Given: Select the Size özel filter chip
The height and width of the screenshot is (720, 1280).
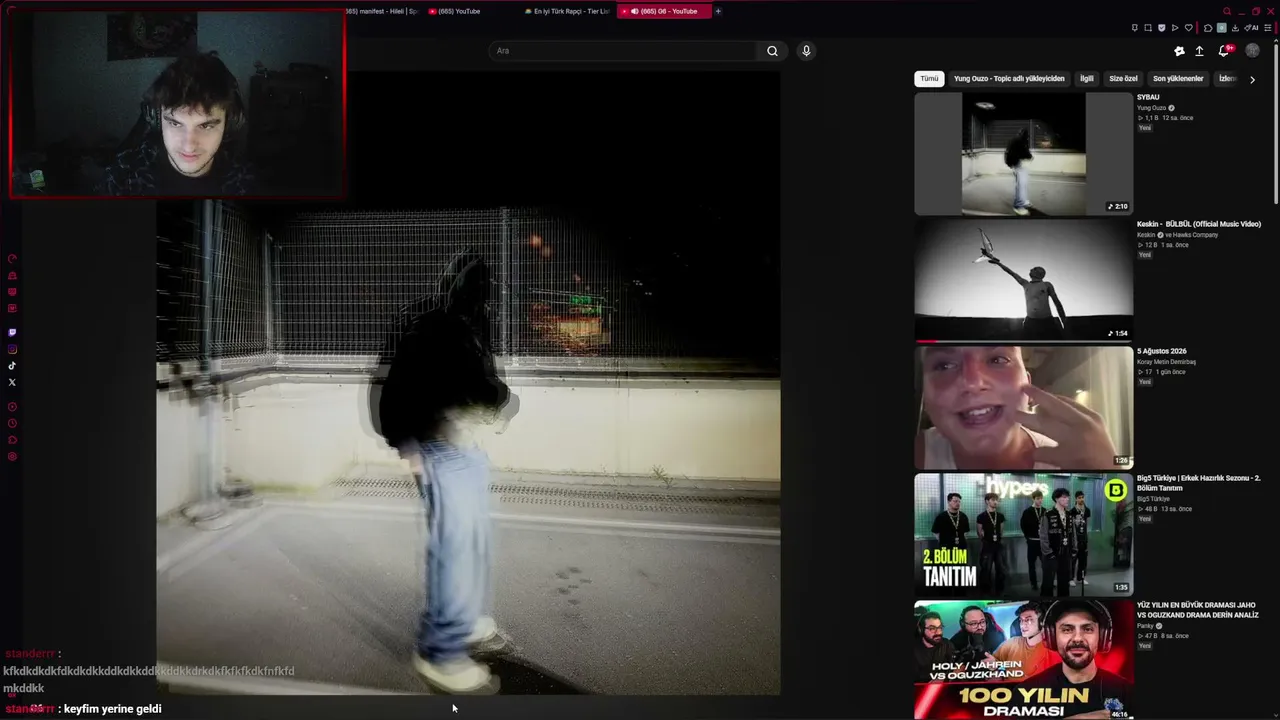Looking at the screenshot, I should click(1123, 78).
